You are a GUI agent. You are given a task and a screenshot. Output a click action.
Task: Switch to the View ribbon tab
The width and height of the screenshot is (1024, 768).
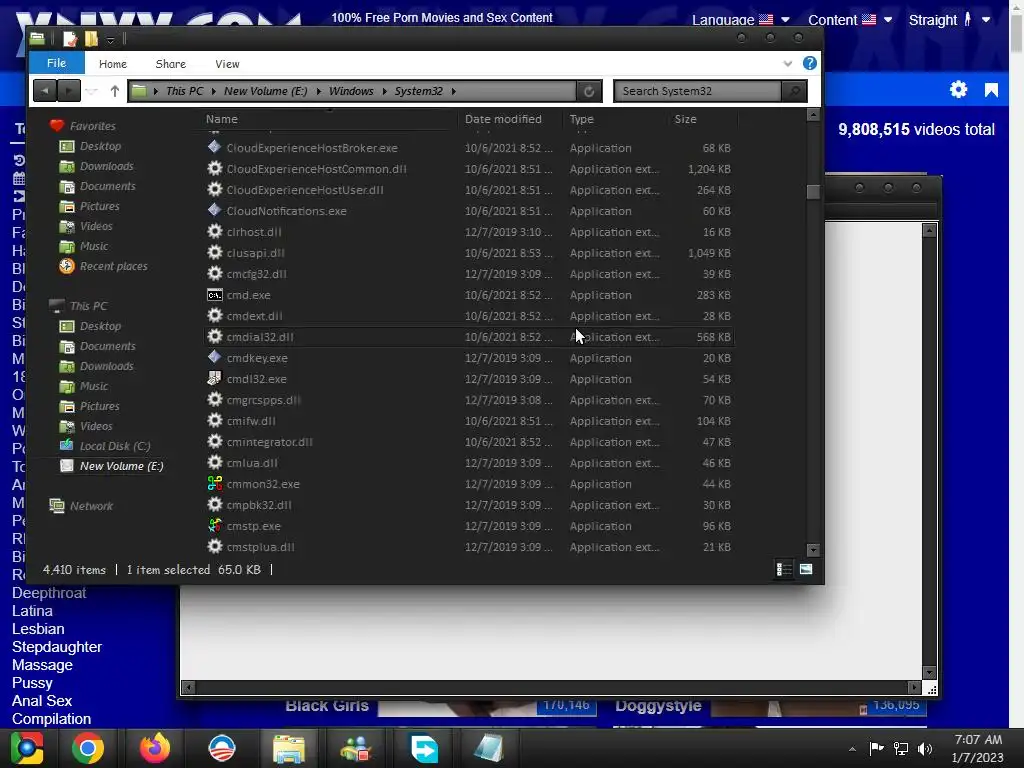point(227,64)
